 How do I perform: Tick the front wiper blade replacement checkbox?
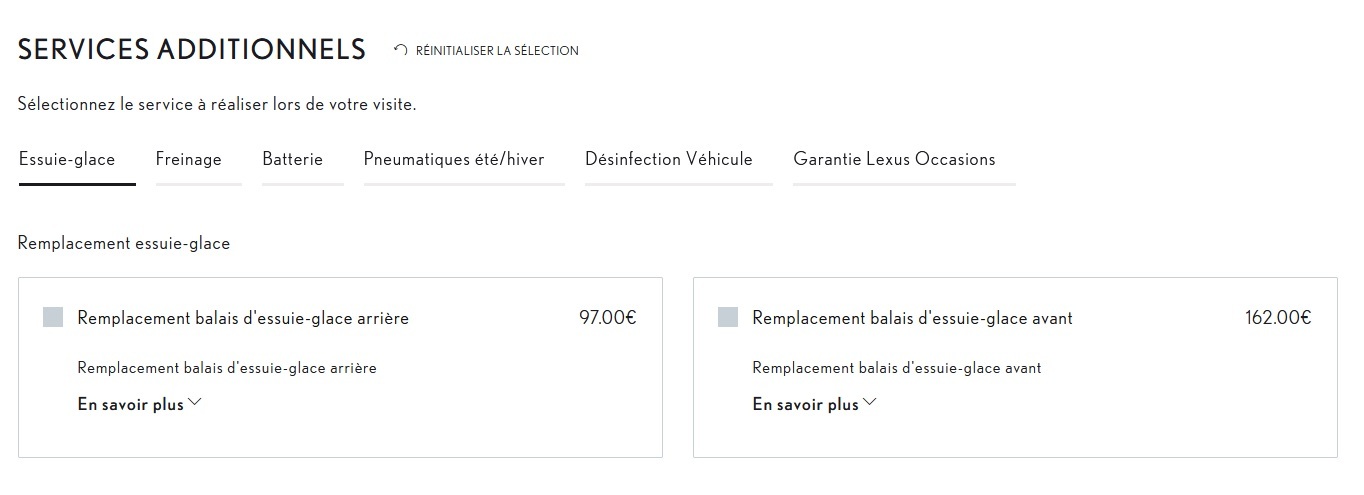(728, 318)
